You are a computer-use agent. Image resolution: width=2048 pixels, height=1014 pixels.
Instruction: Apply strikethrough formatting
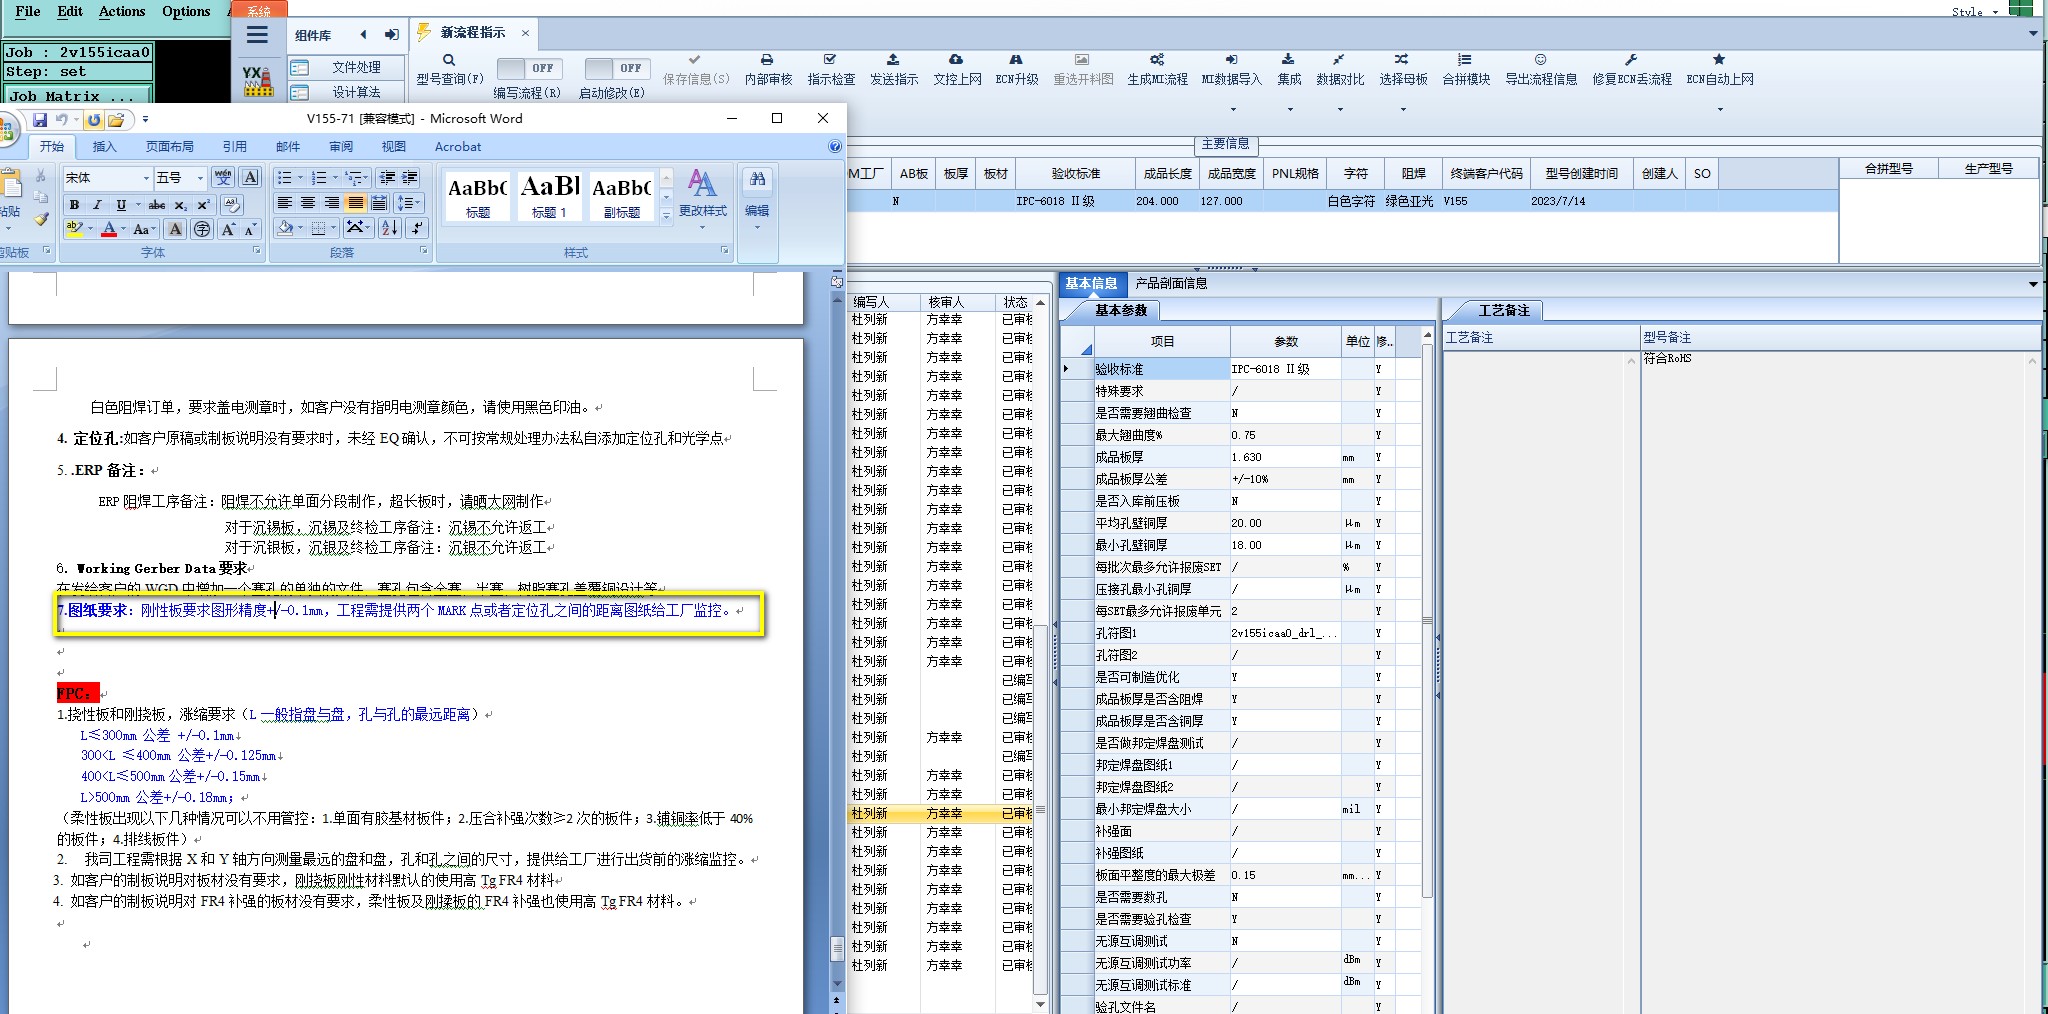pyautogui.click(x=157, y=205)
